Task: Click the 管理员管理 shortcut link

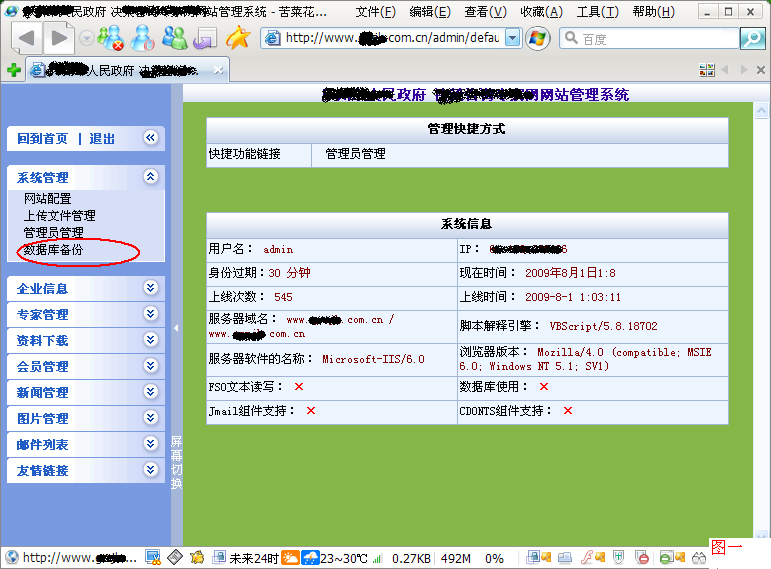Action: [355, 154]
